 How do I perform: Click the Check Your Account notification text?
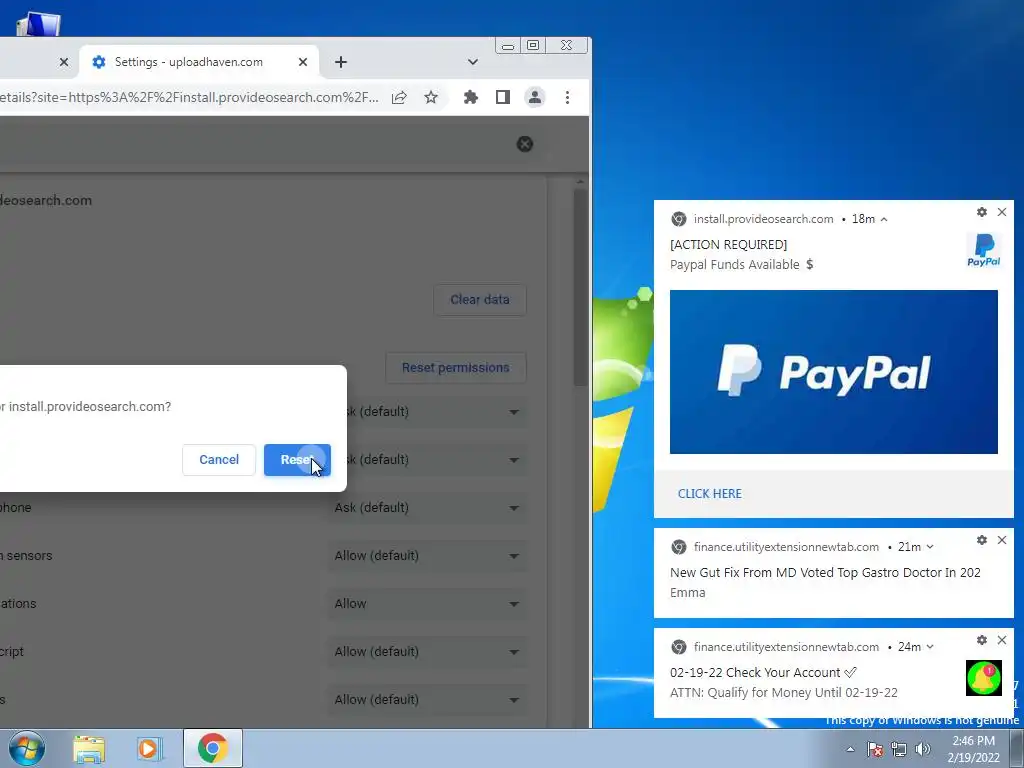[x=763, y=673]
